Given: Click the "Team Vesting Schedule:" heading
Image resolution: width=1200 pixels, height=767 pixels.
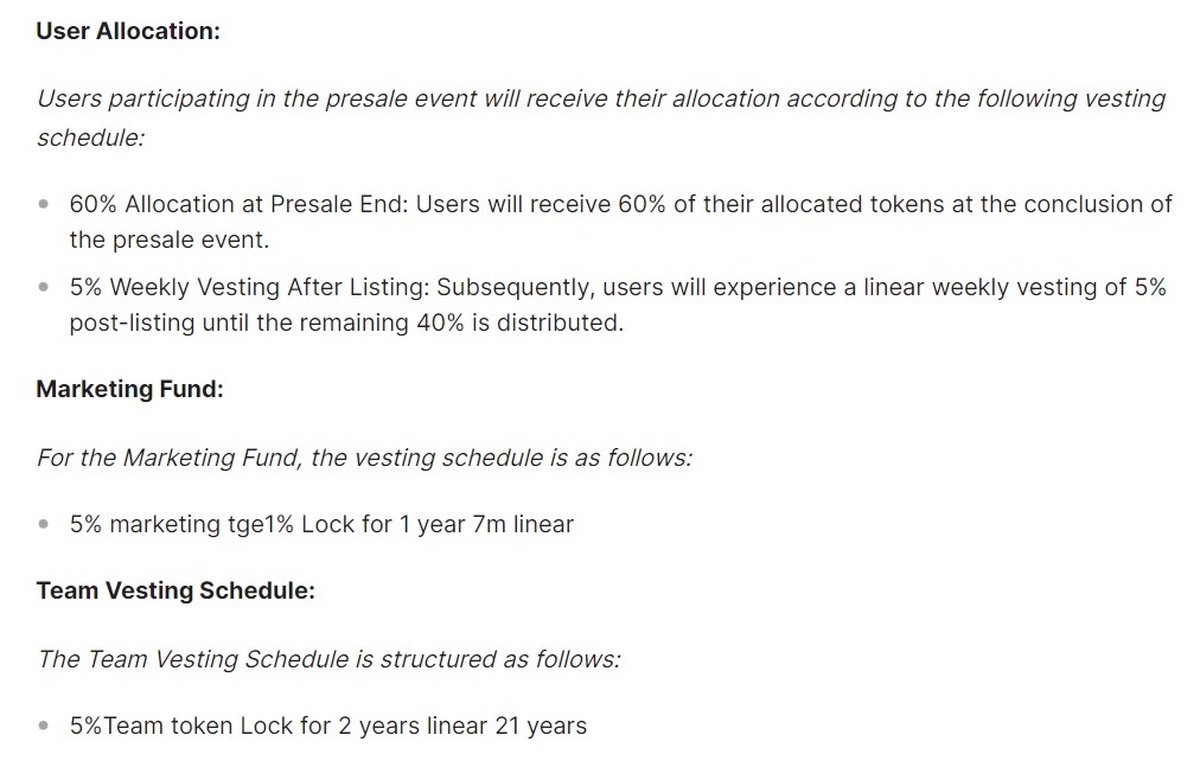Looking at the screenshot, I should pos(176,591).
